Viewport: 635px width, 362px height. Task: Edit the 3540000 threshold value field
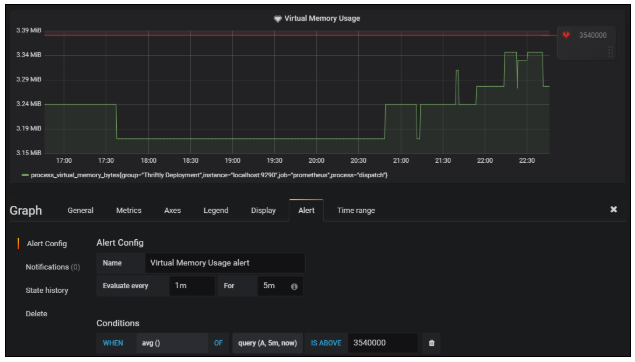(383, 343)
